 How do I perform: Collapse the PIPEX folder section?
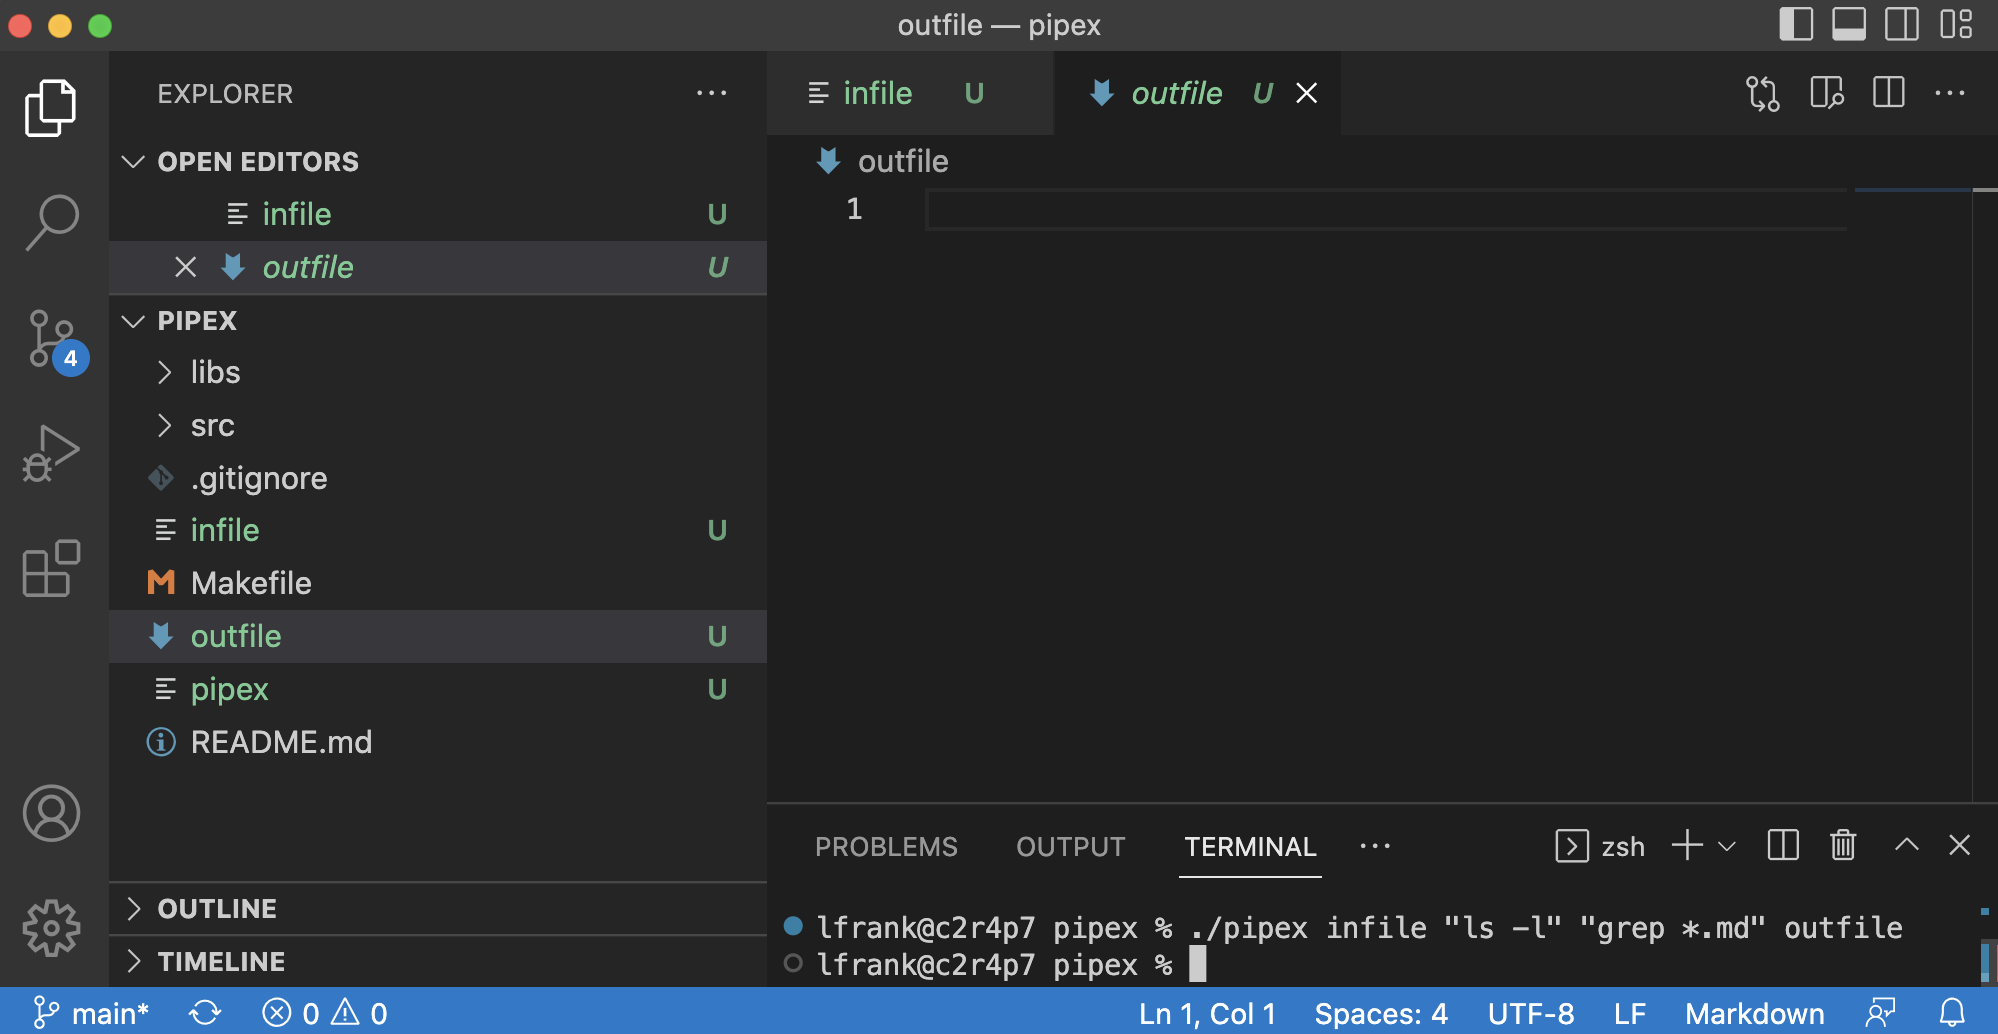click(438, 320)
